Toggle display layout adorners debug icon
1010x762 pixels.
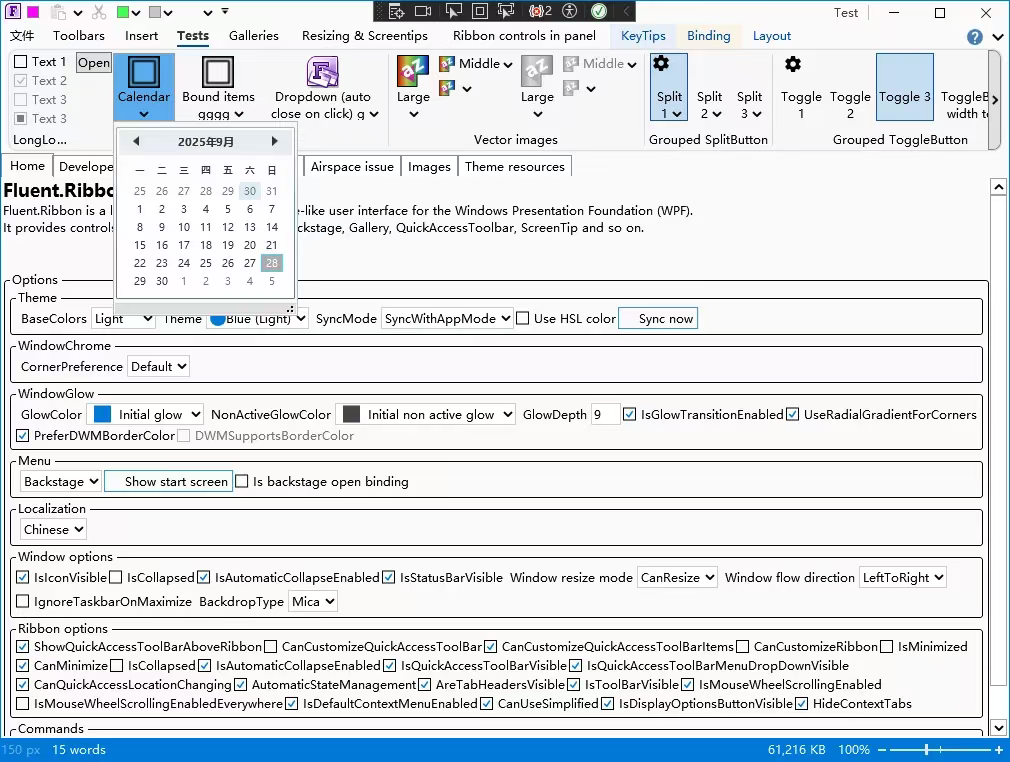point(480,11)
